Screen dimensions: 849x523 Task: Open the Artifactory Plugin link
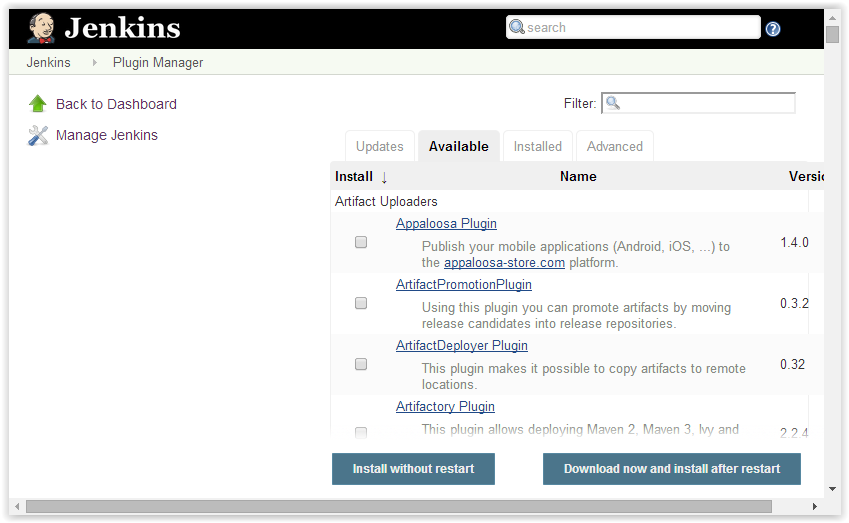click(x=445, y=406)
